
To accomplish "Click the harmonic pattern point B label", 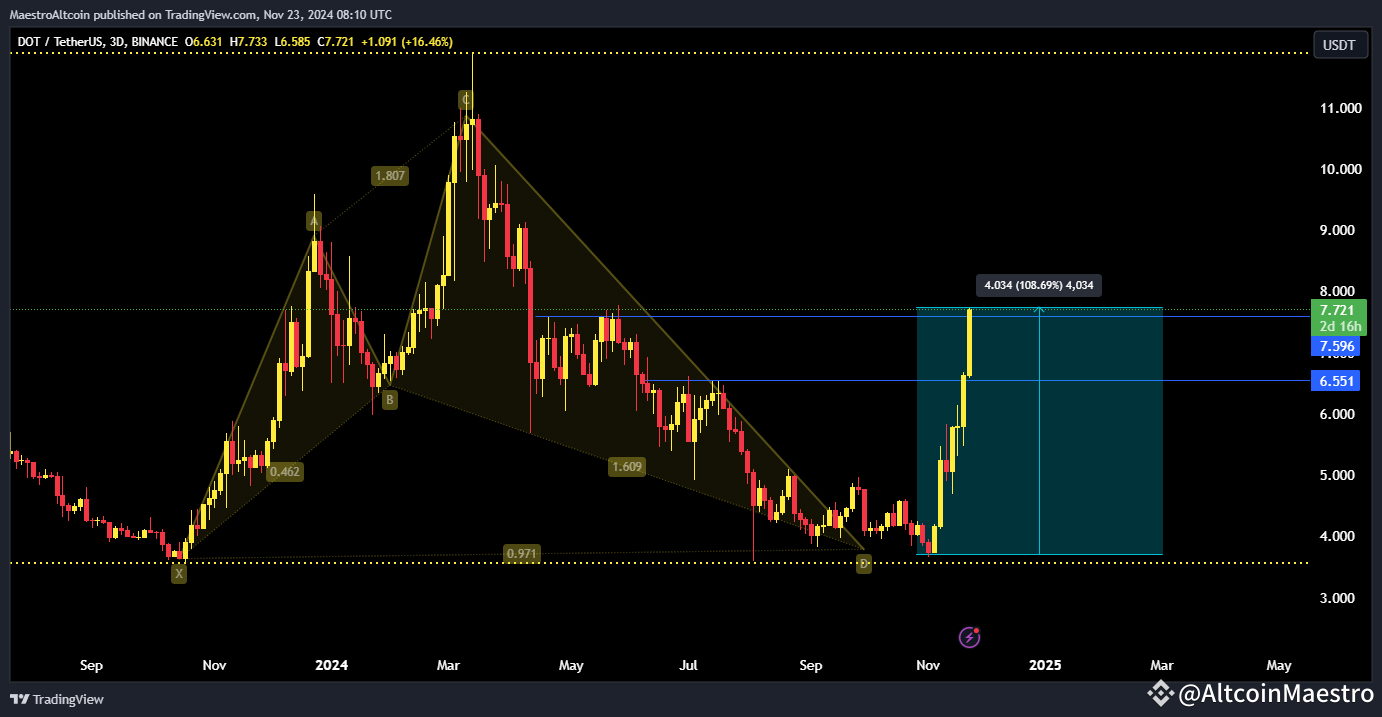I will [390, 400].
